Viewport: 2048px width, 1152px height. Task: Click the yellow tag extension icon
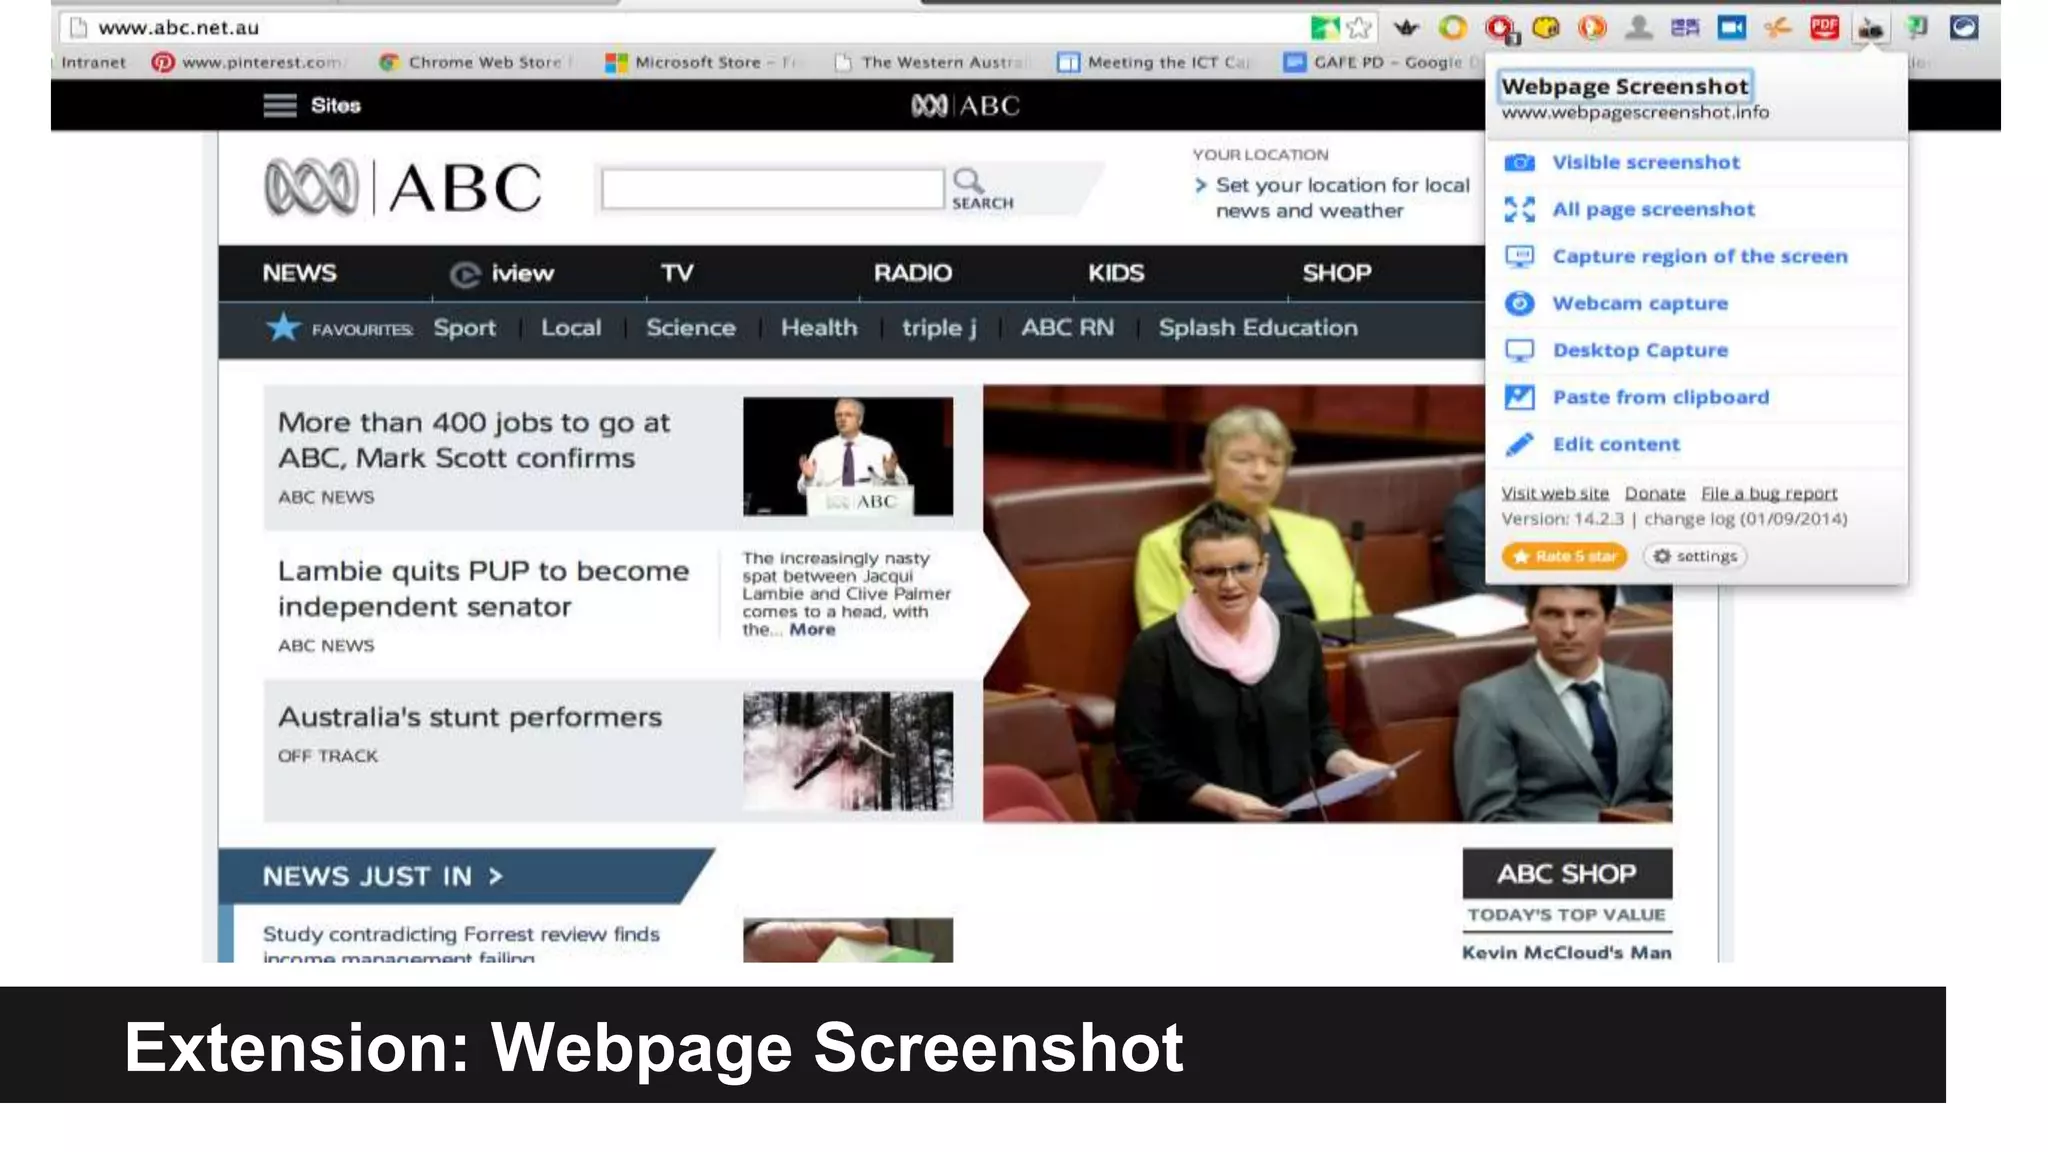coord(1546,27)
